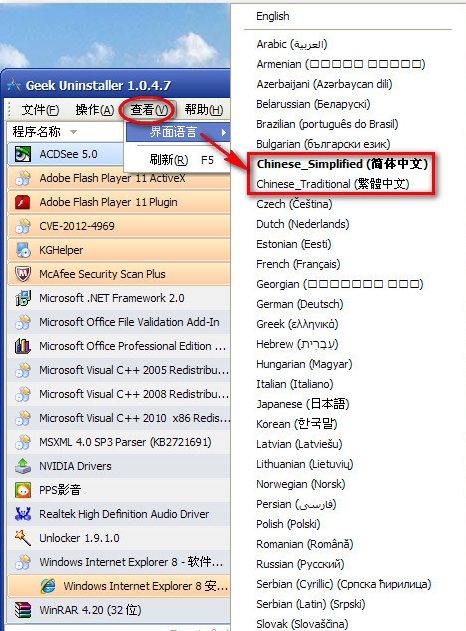Expand the 界面语言 submenu arrow
This screenshot has height=631, width=466.
[x=224, y=132]
